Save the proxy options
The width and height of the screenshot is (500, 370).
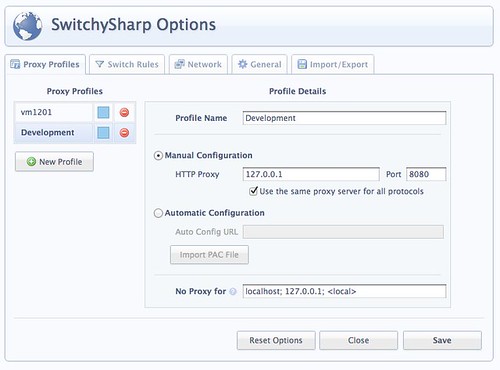pyautogui.click(x=442, y=340)
